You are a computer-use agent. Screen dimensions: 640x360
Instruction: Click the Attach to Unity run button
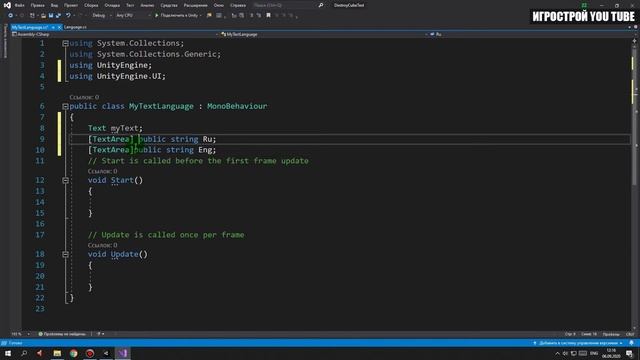pyautogui.click(x=178, y=16)
